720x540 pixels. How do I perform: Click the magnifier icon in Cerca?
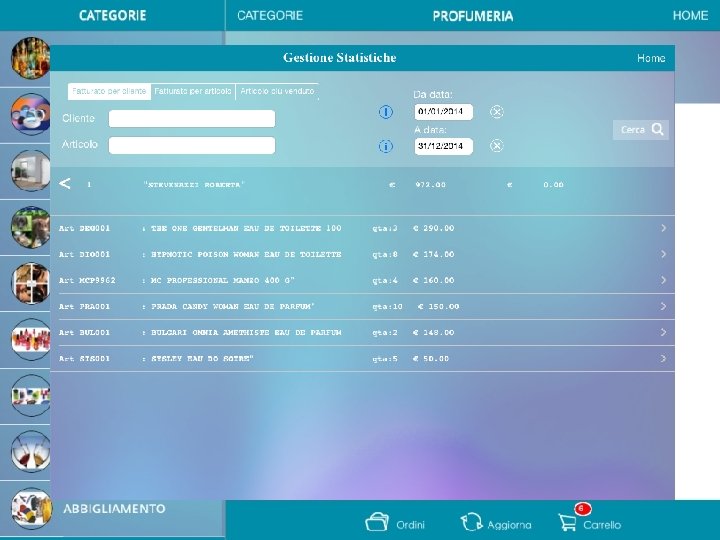point(658,129)
